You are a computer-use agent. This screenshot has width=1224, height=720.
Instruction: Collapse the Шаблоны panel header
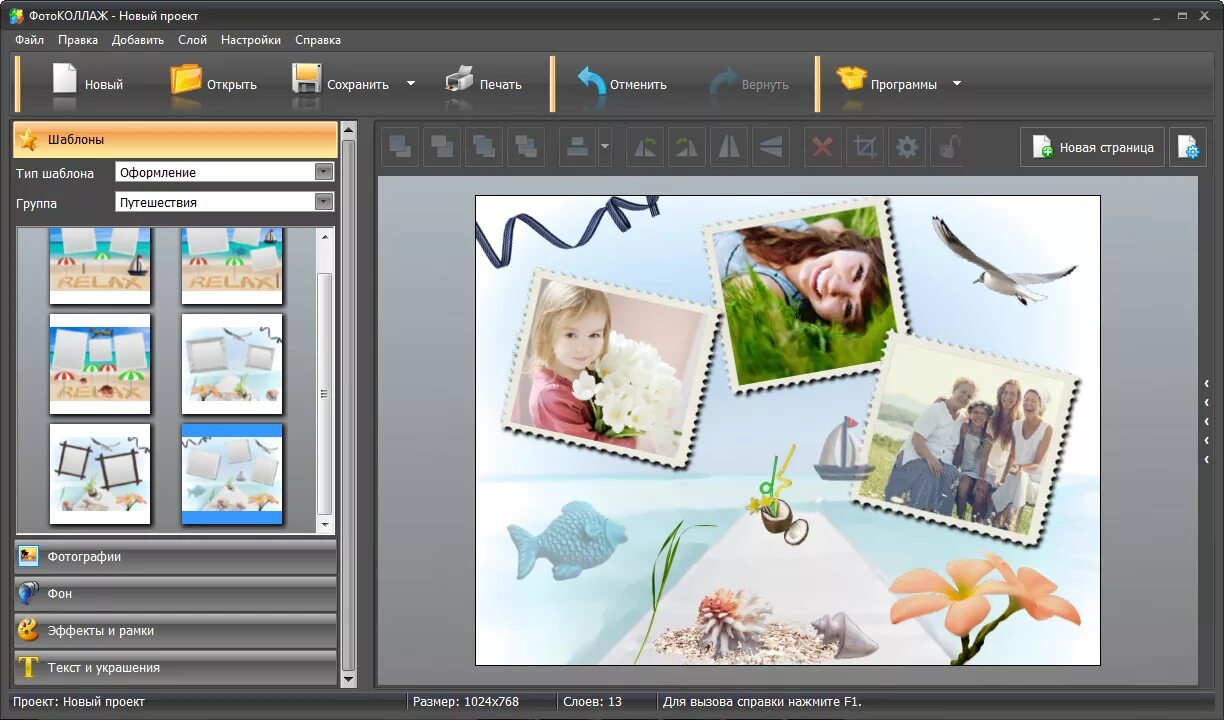click(175, 140)
